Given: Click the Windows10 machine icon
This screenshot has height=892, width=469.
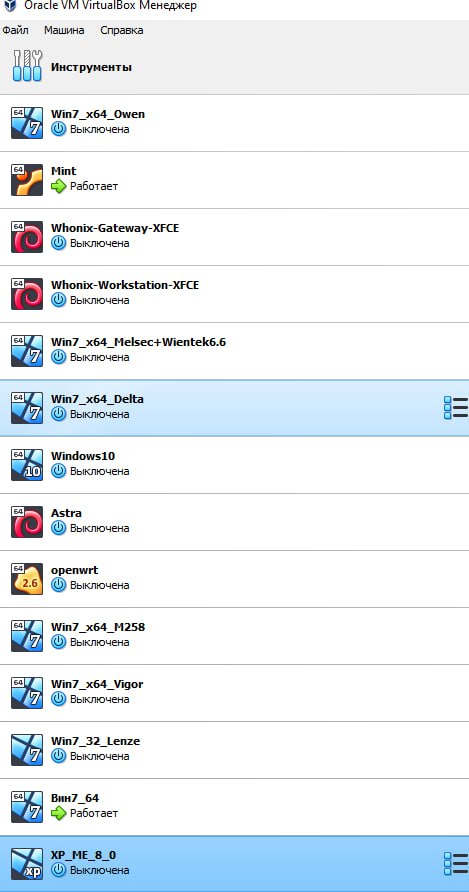Looking at the screenshot, I should coord(27,465).
